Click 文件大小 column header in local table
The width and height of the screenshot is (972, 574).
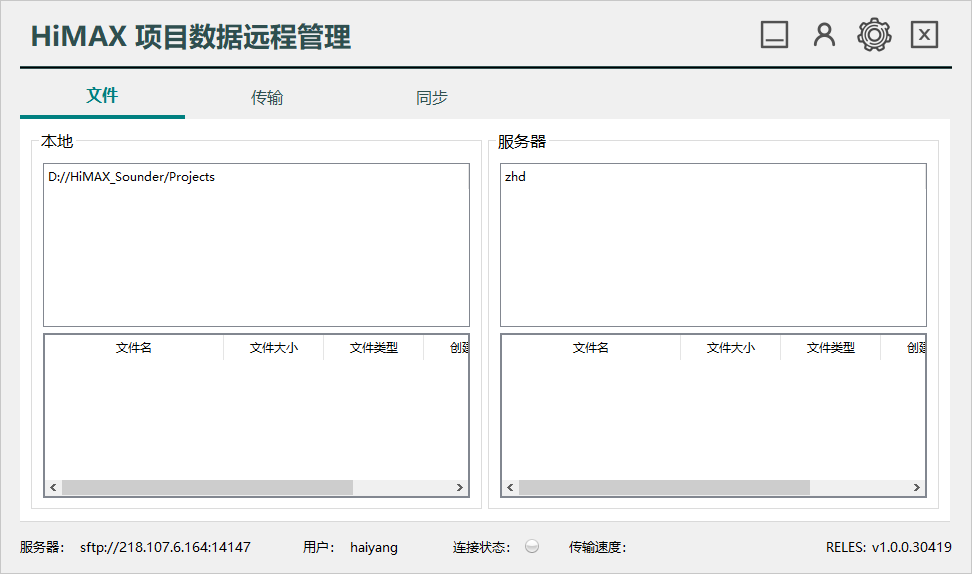tap(273, 348)
